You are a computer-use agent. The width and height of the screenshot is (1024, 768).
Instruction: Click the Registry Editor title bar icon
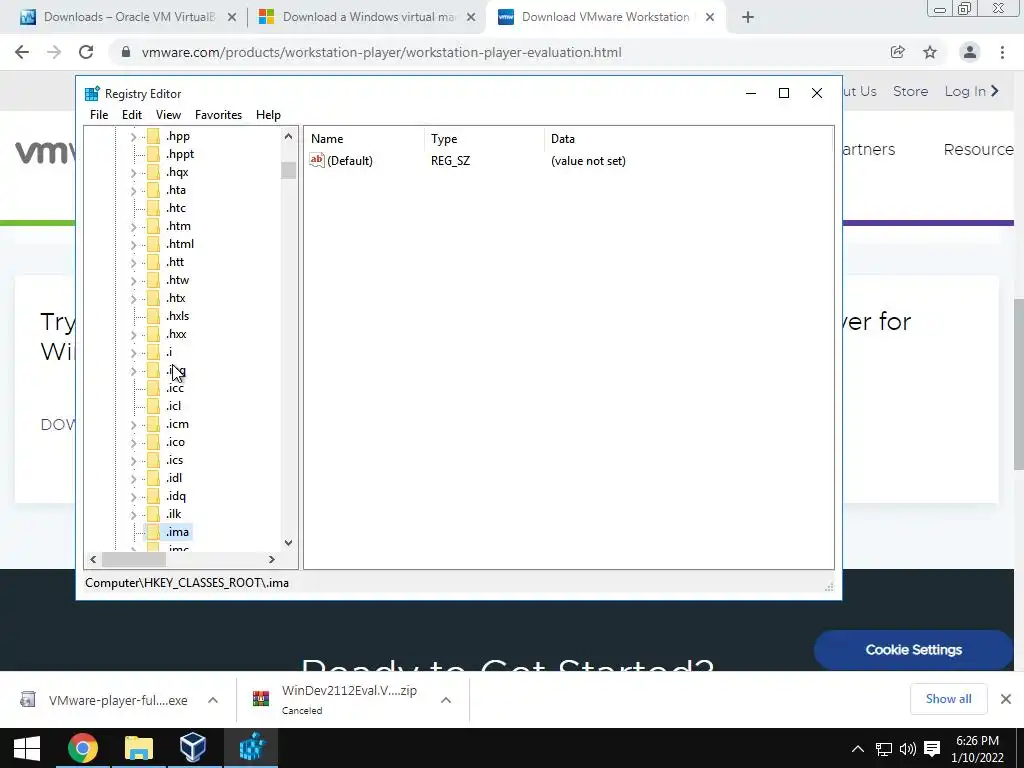(x=92, y=93)
